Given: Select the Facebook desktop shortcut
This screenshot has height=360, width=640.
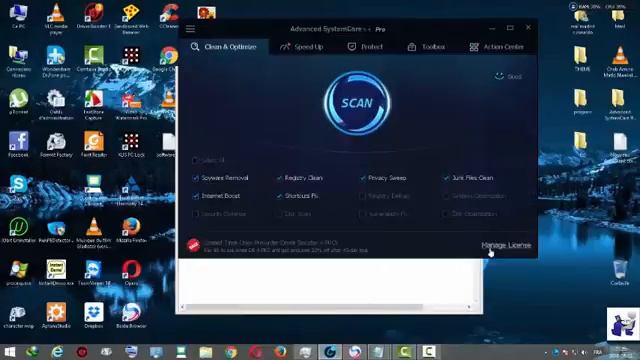Looking at the screenshot, I should tap(18, 145).
